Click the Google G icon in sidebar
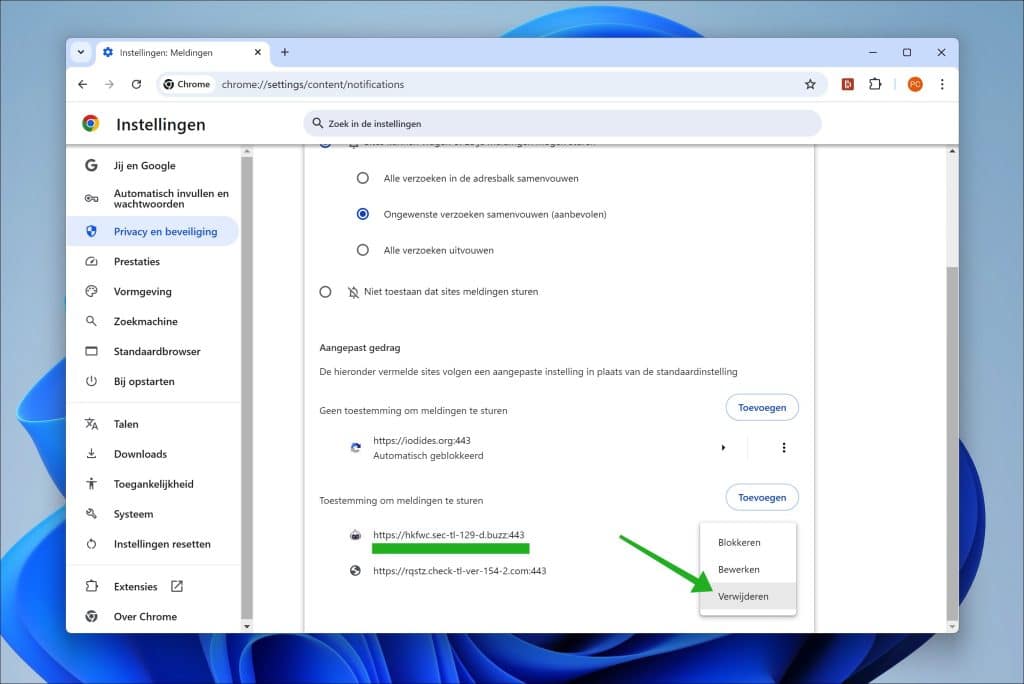 click(x=91, y=165)
